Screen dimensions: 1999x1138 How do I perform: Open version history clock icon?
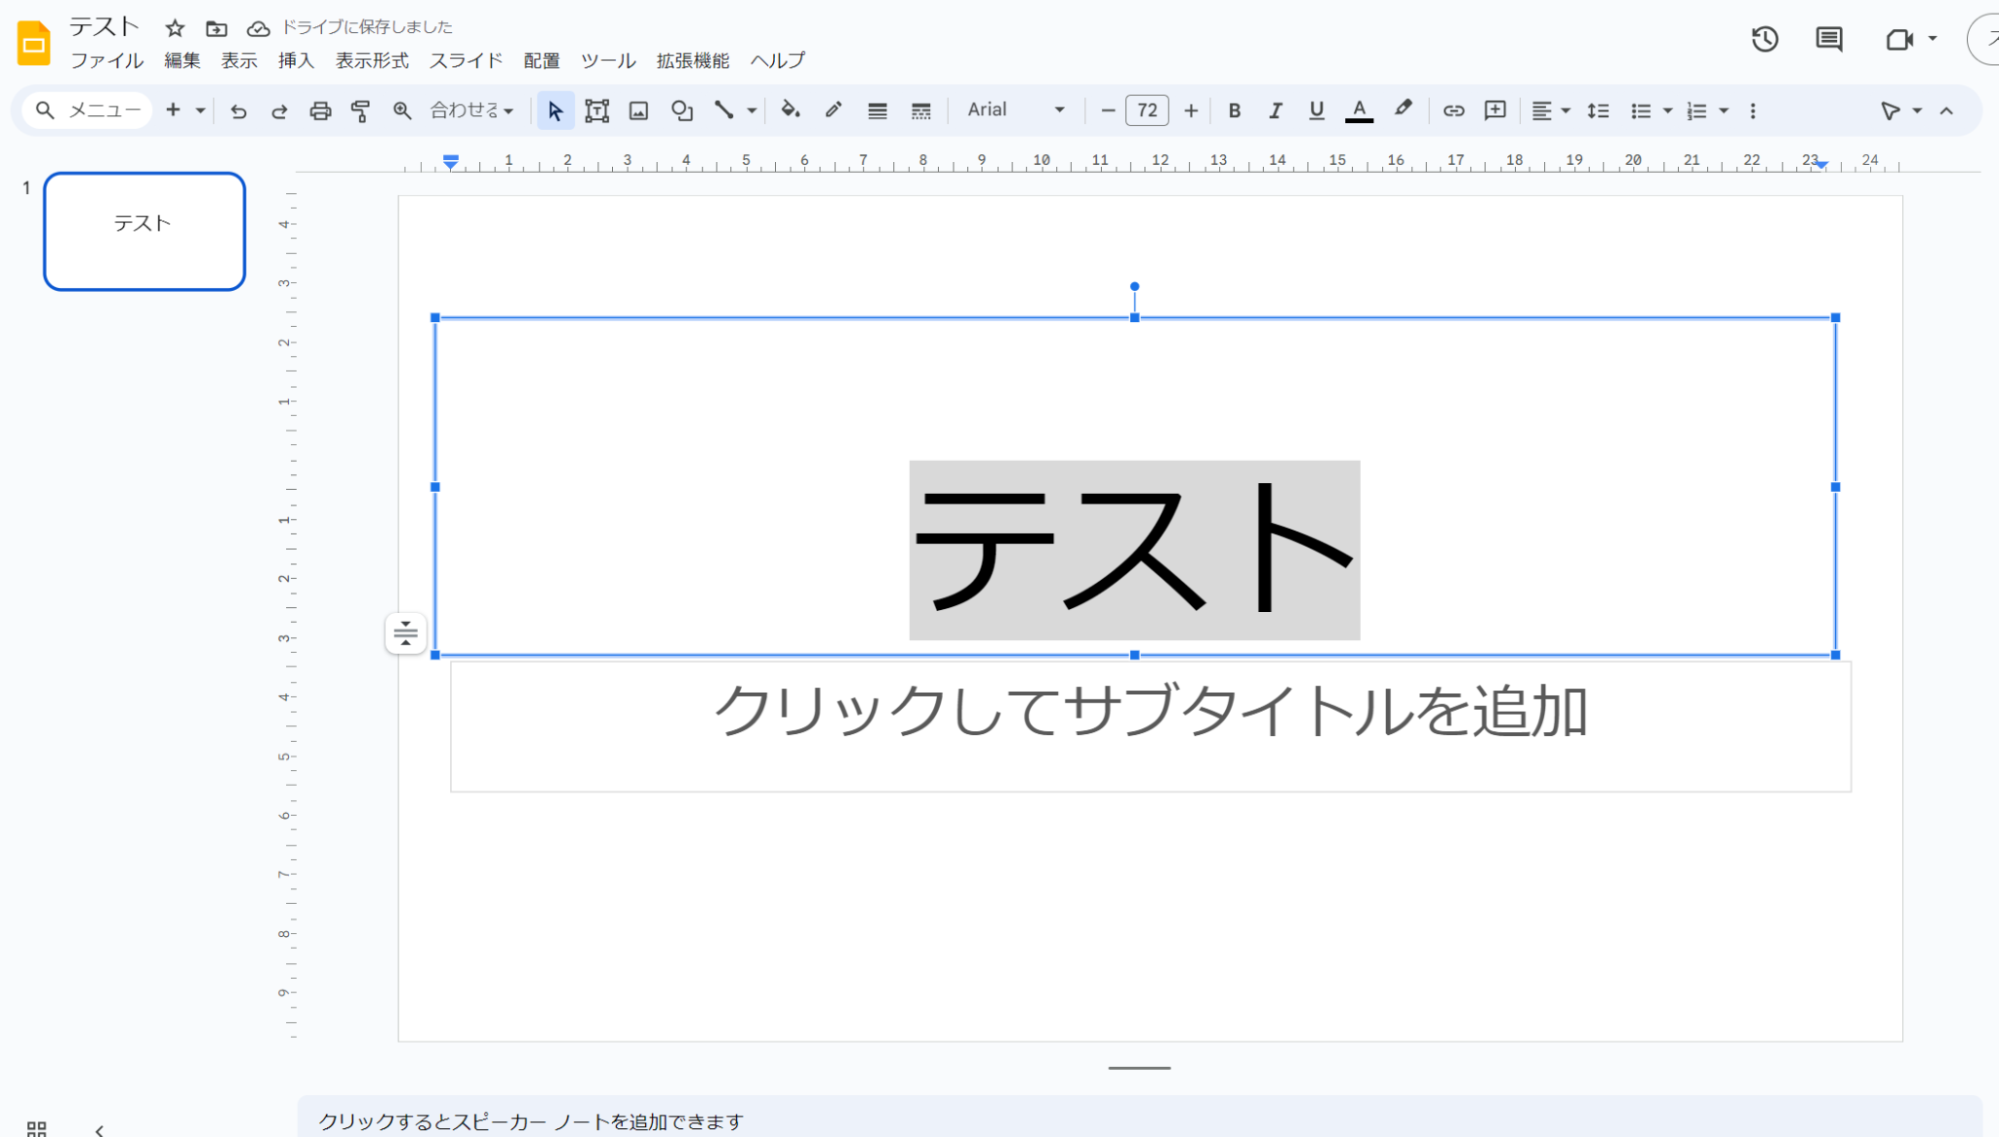point(1765,39)
